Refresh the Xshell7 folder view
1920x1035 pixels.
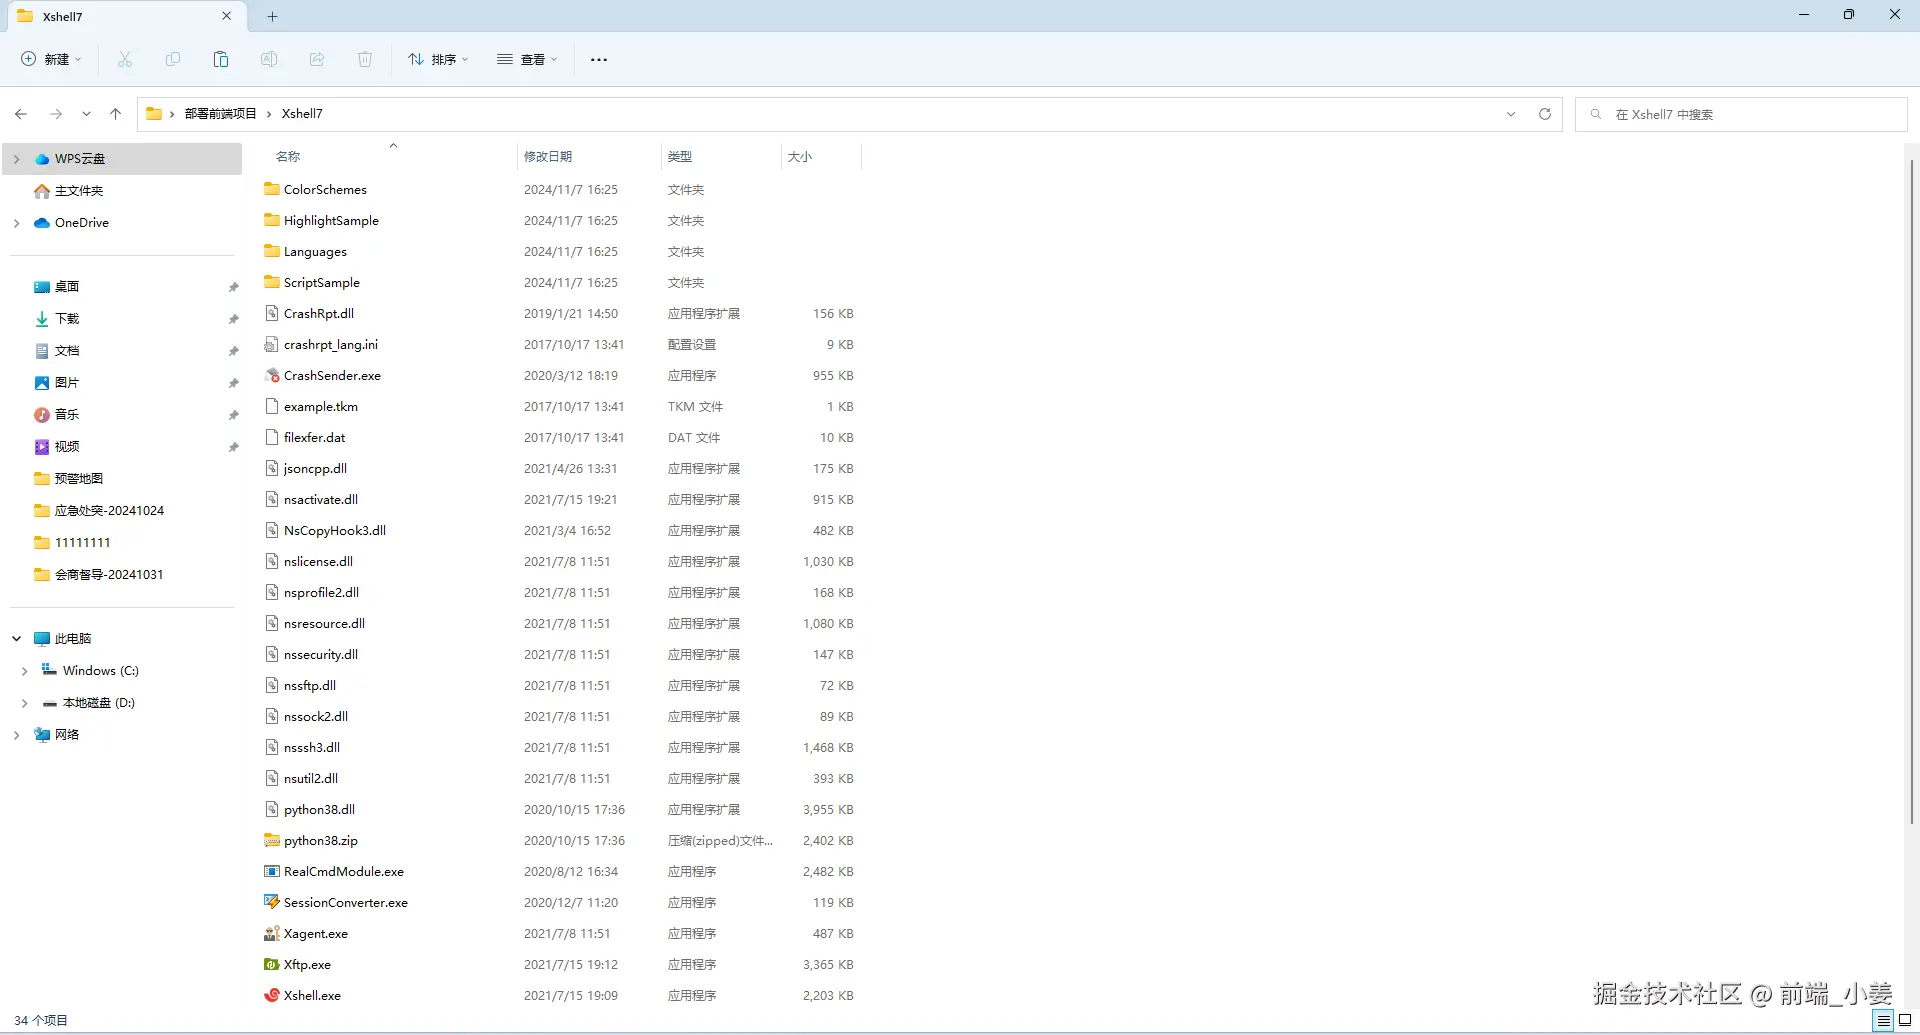pyautogui.click(x=1545, y=114)
